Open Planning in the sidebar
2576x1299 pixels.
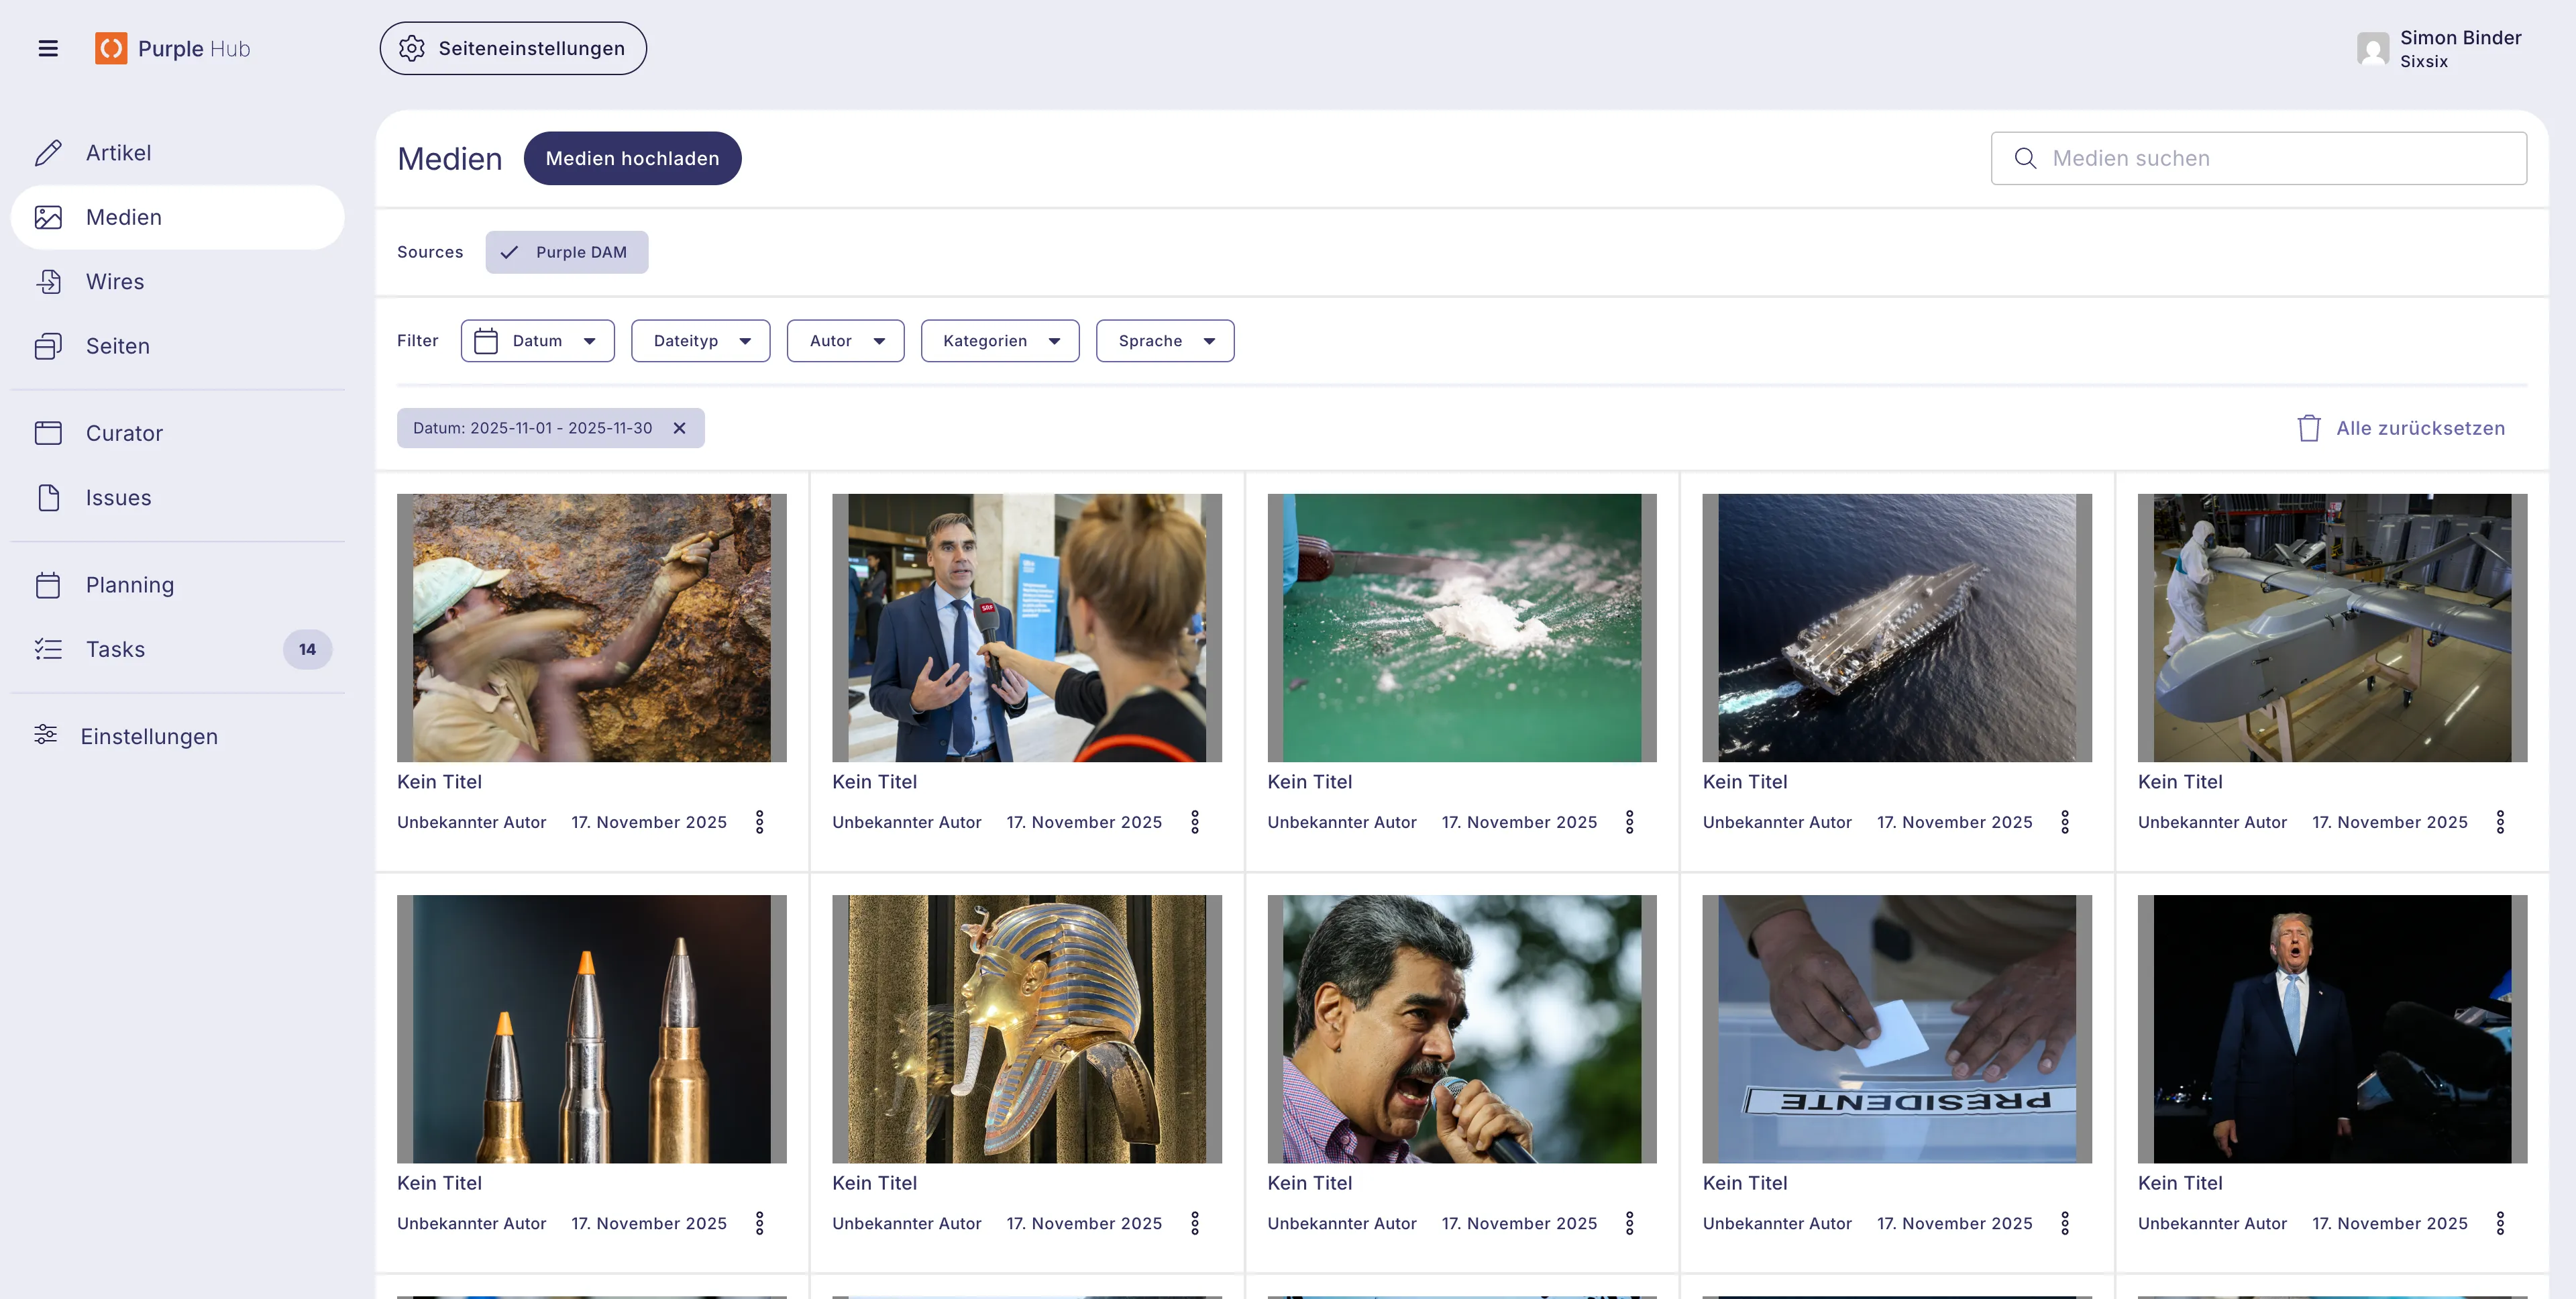pos(178,585)
